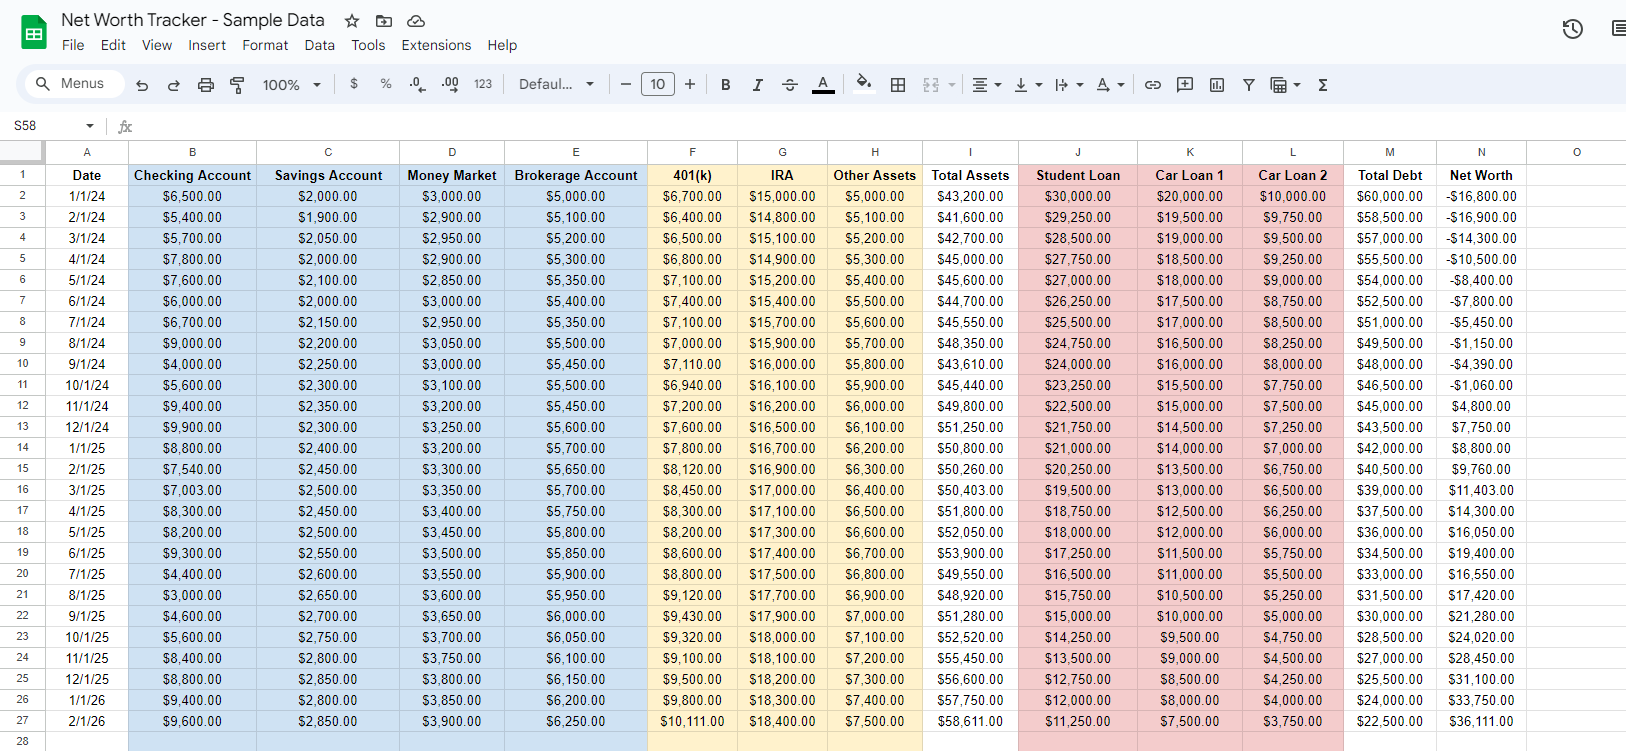The width and height of the screenshot is (1626, 751).
Task: Open the View menu
Action: tap(157, 45)
